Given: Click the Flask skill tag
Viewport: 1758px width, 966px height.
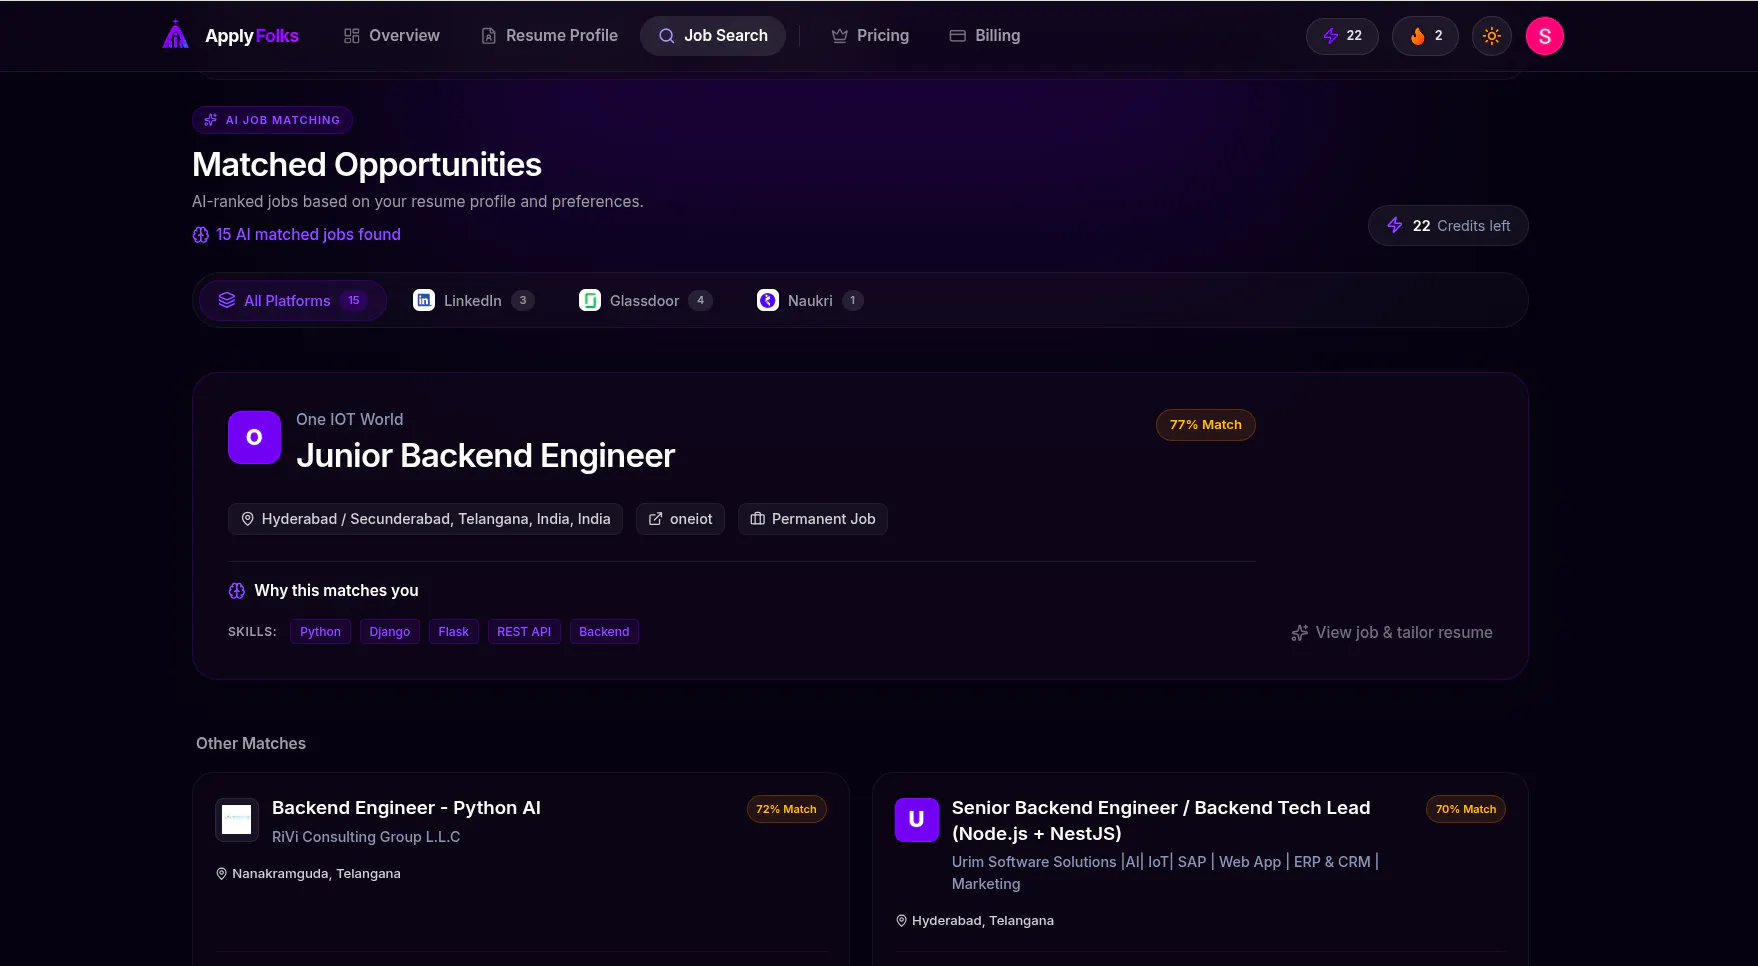Looking at the screenshot, I should (x=453, y=632).
